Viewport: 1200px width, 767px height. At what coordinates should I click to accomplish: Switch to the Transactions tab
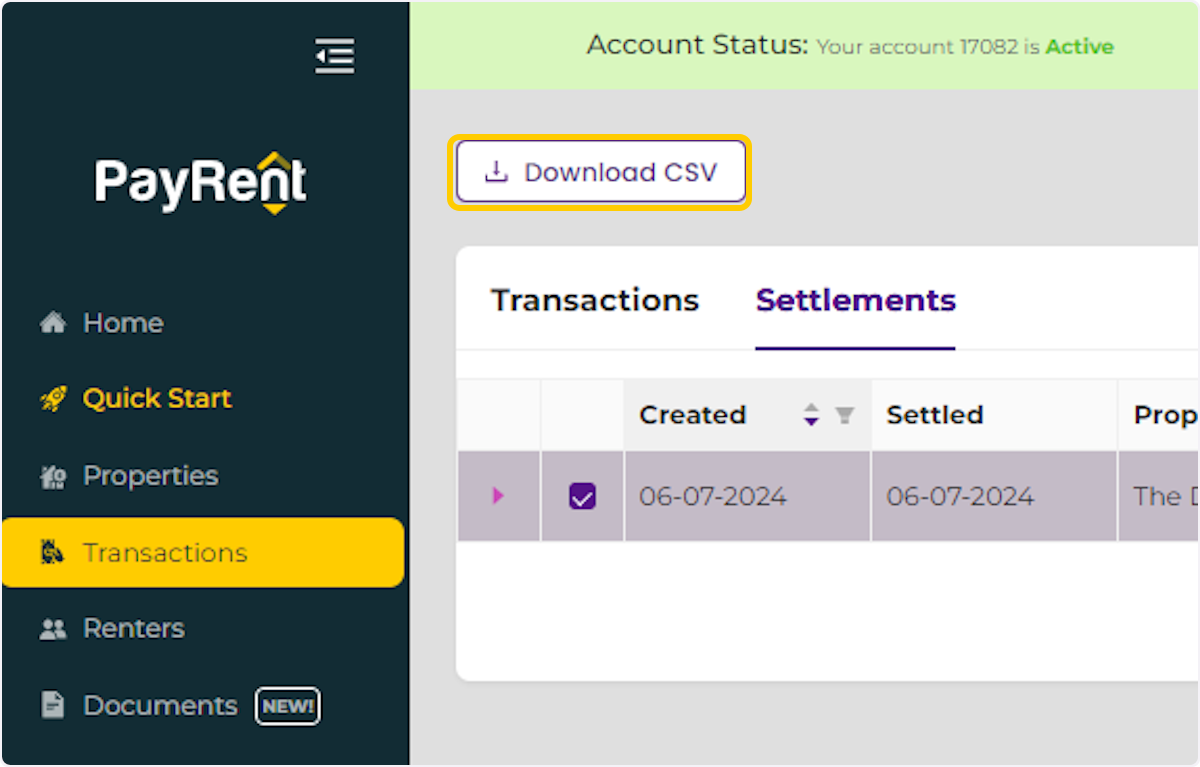pos(593,299)
